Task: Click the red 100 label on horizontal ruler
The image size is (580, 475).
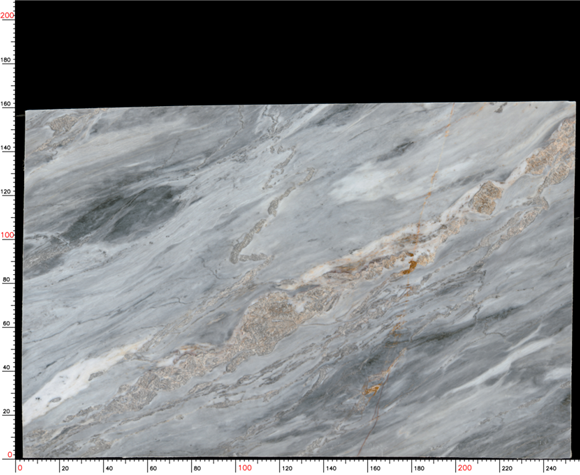Action: point(245,468)
